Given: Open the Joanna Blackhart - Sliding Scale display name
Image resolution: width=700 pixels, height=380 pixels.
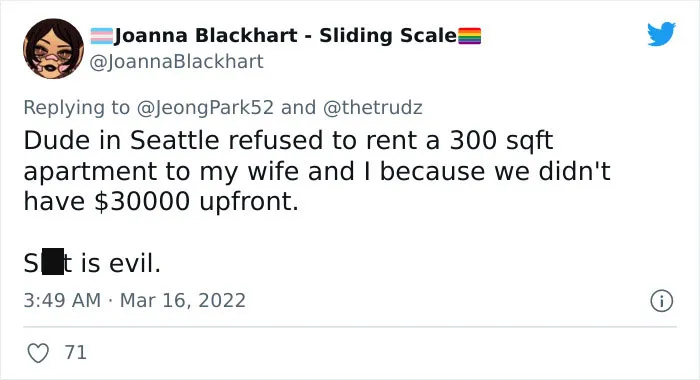Looking at the screenshot, I should pyautogui.click(x=286, y=36).
